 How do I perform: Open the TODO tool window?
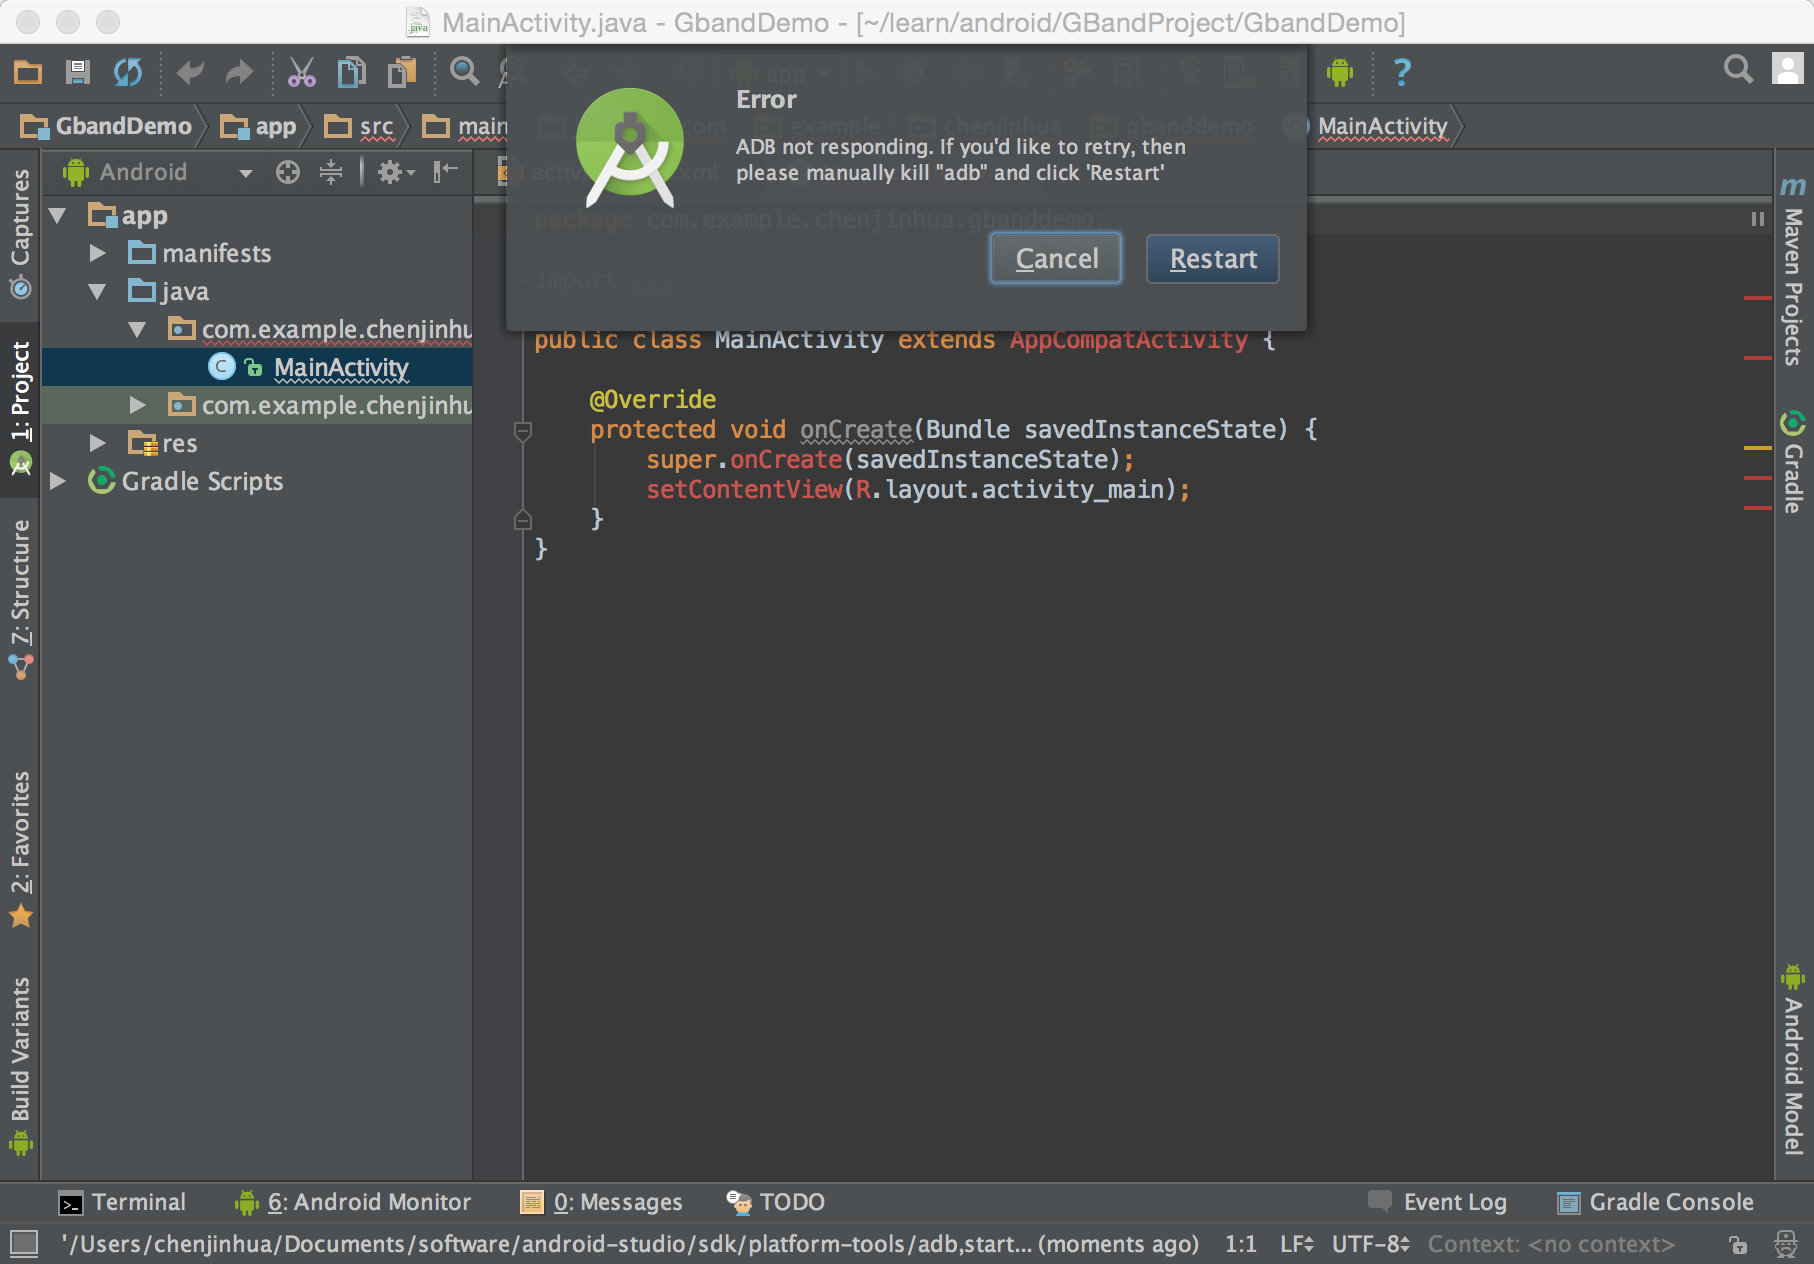point(775,1202)
